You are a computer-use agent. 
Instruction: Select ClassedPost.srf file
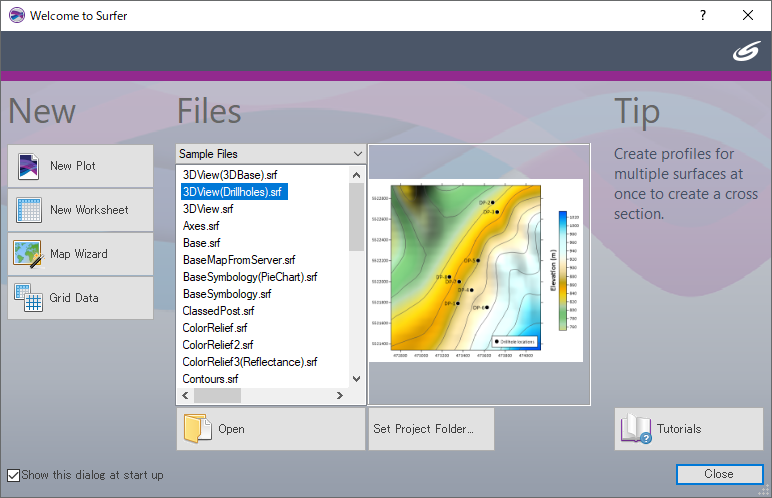(218, 311)
